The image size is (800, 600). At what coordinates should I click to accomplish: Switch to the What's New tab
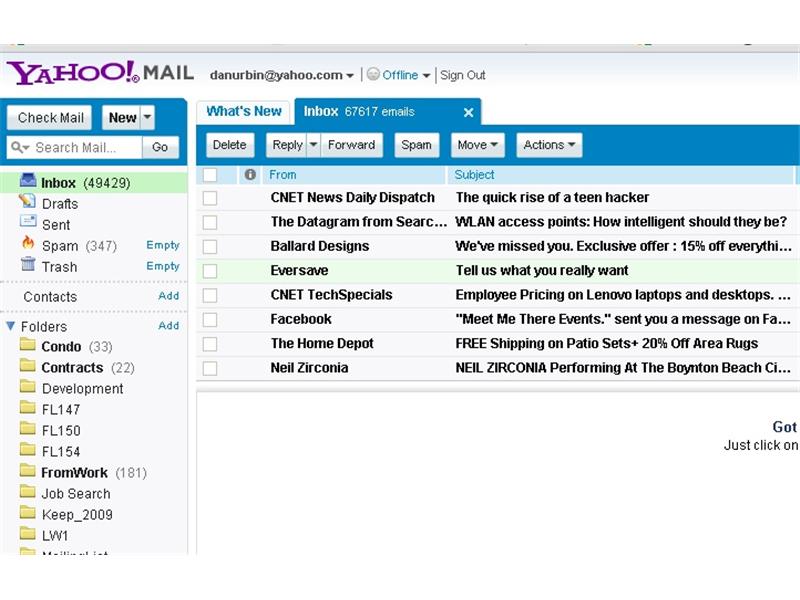244,111
